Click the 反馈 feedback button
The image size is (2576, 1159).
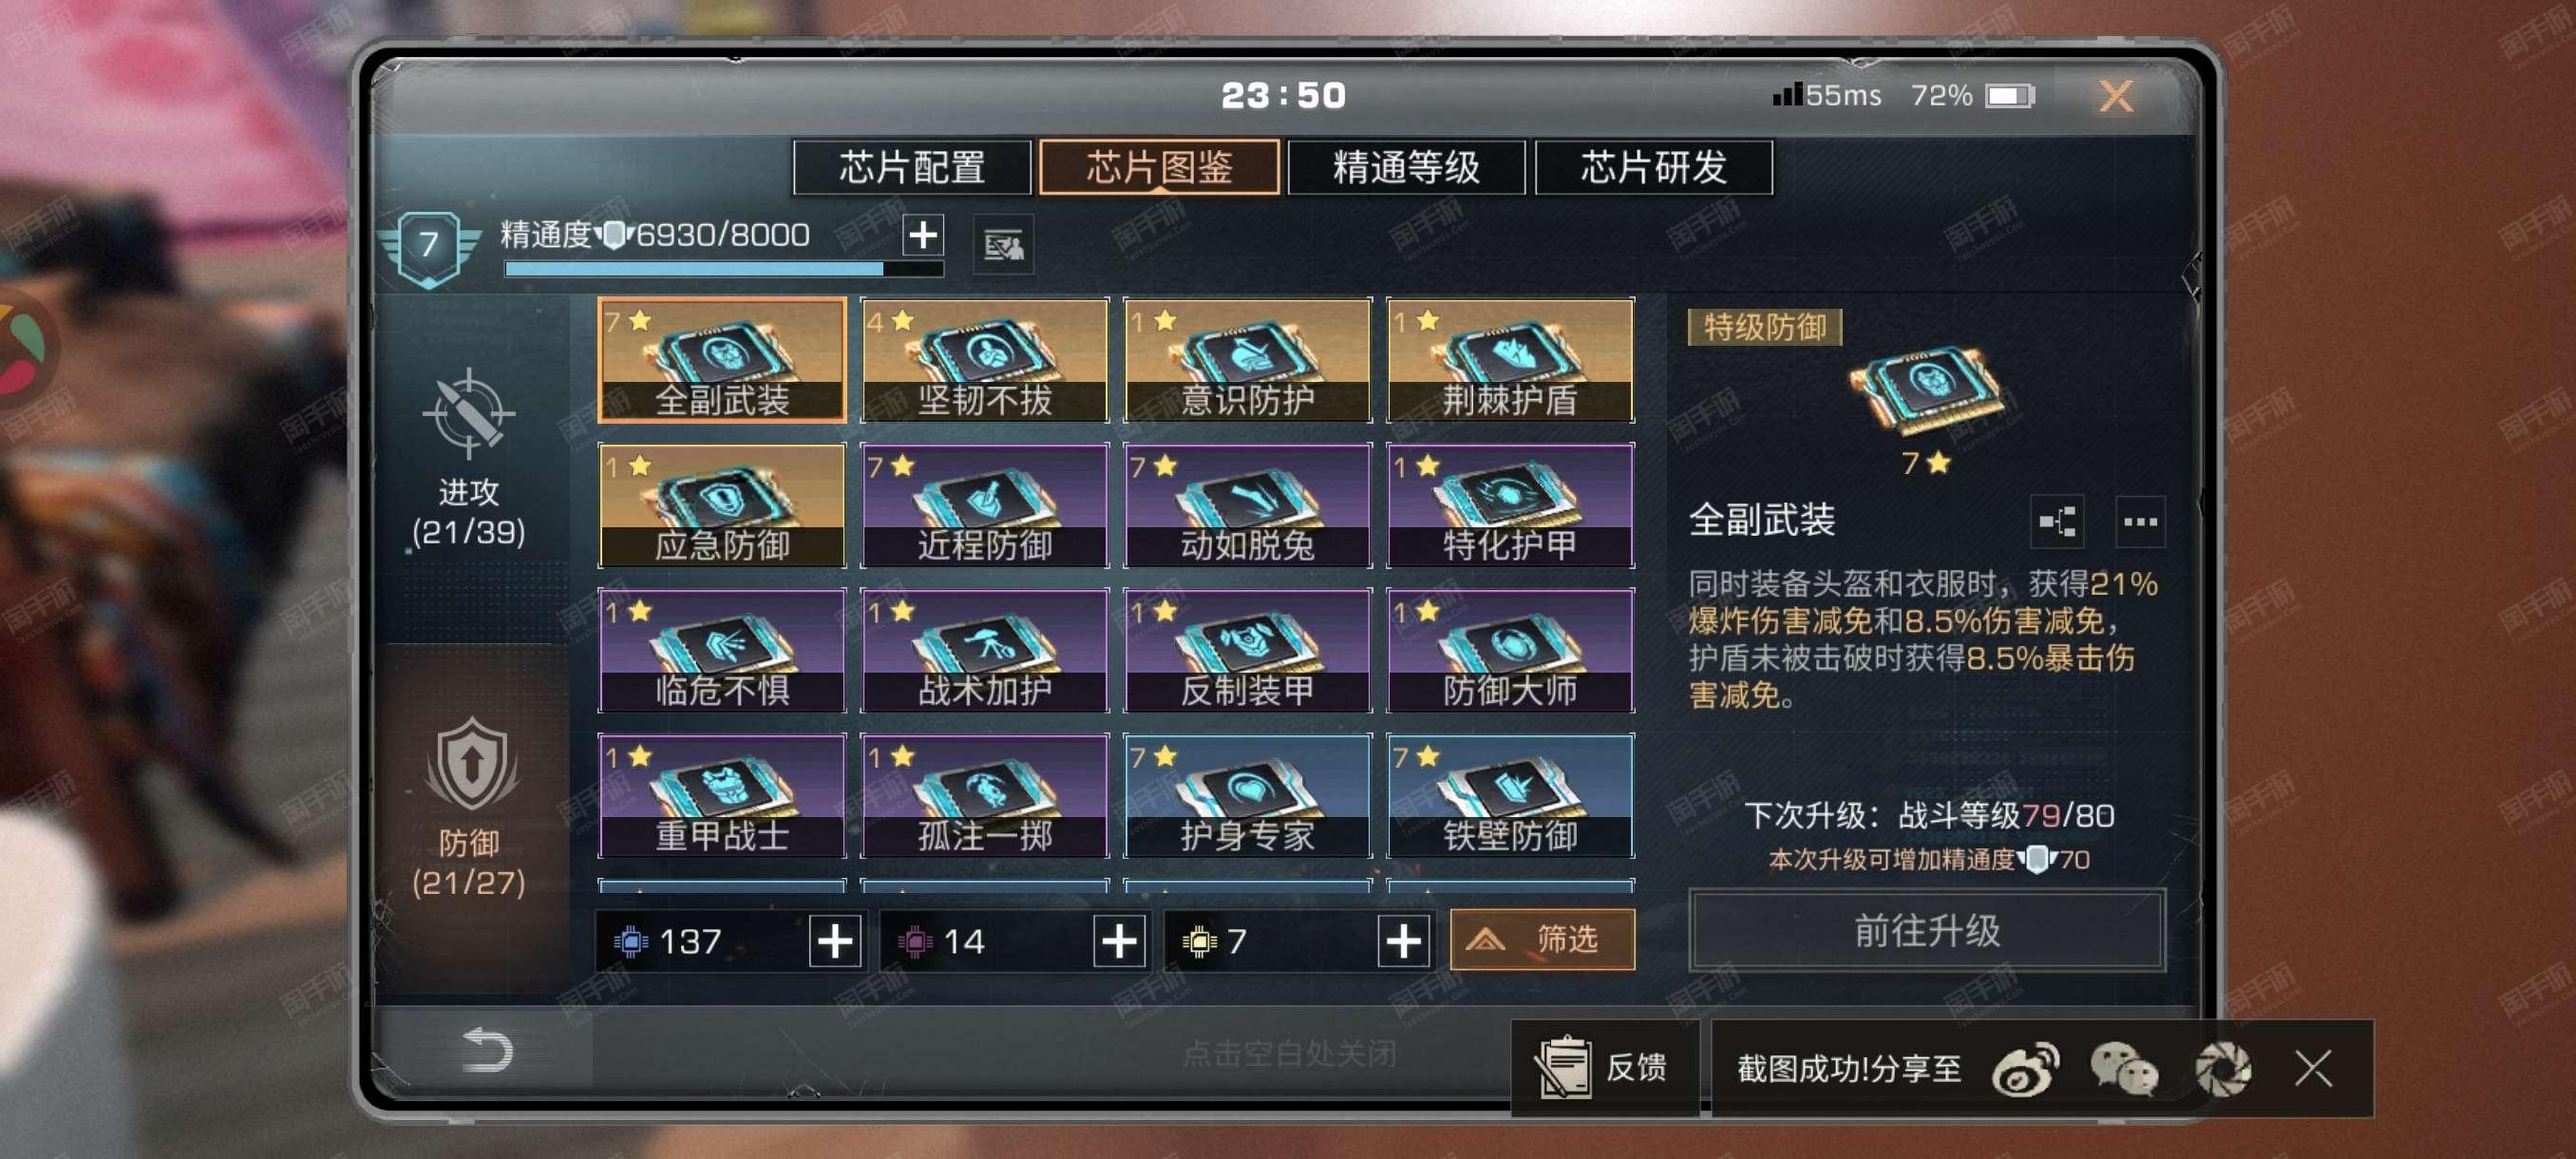tap(1604, 1068)
